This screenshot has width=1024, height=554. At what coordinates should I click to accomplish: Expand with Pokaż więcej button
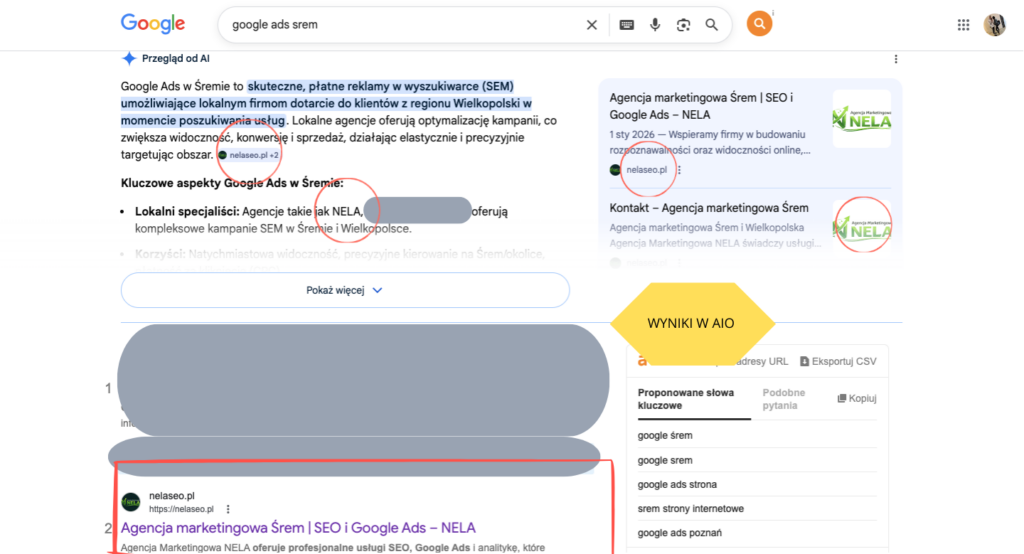point(345,290)
